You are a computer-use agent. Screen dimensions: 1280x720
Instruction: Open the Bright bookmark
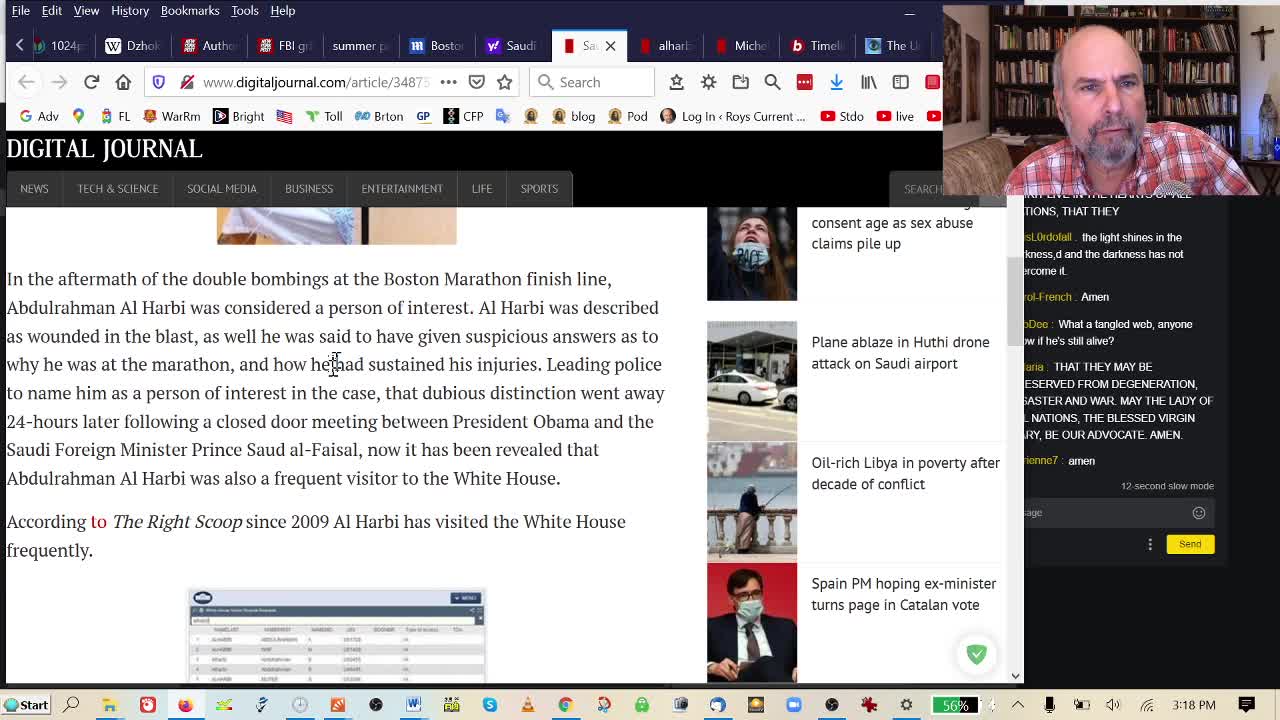click(238, 116)
